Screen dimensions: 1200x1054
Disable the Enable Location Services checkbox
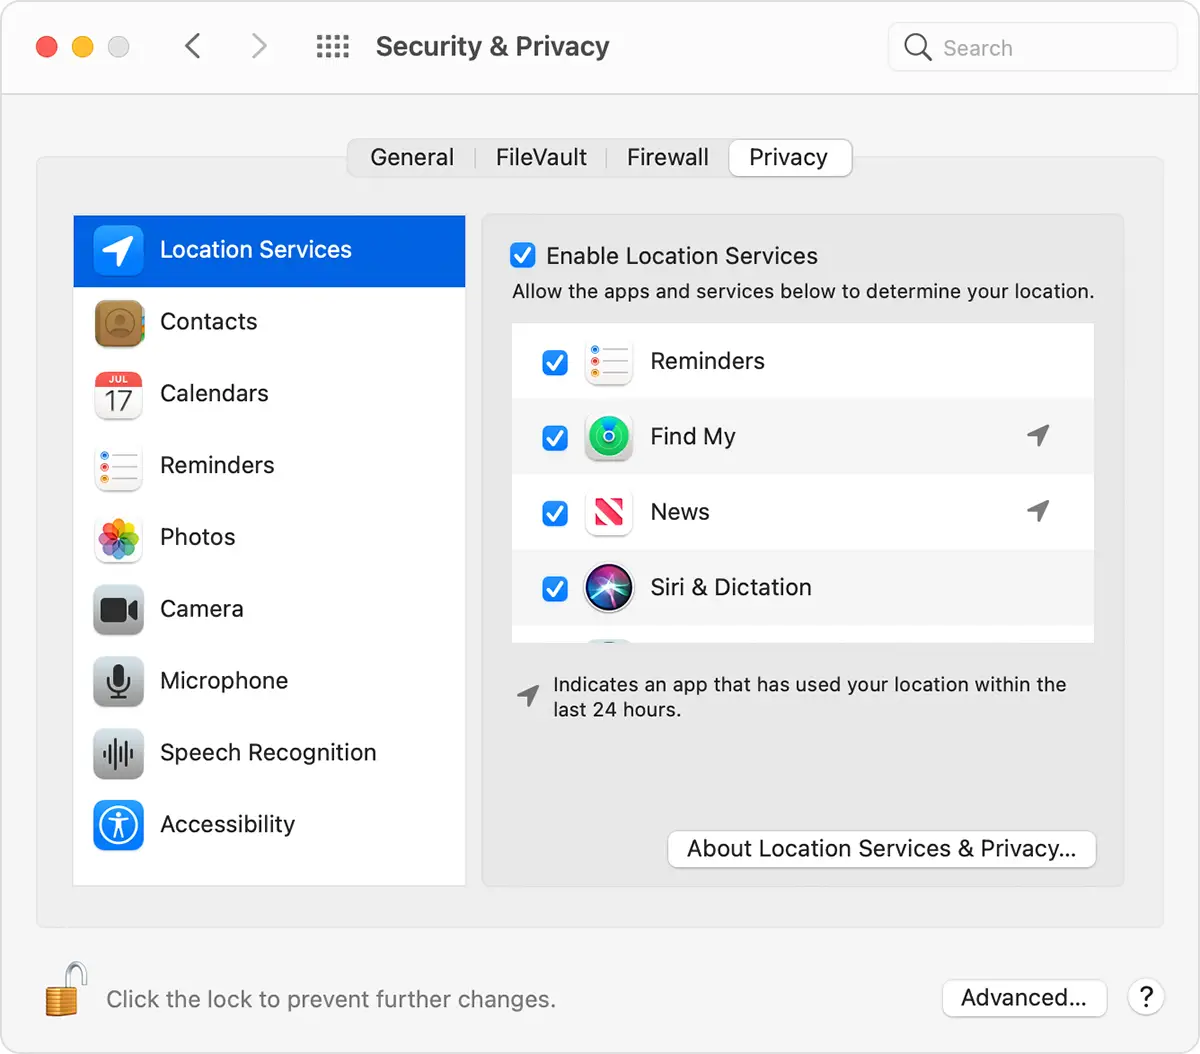tap(523, 256)
